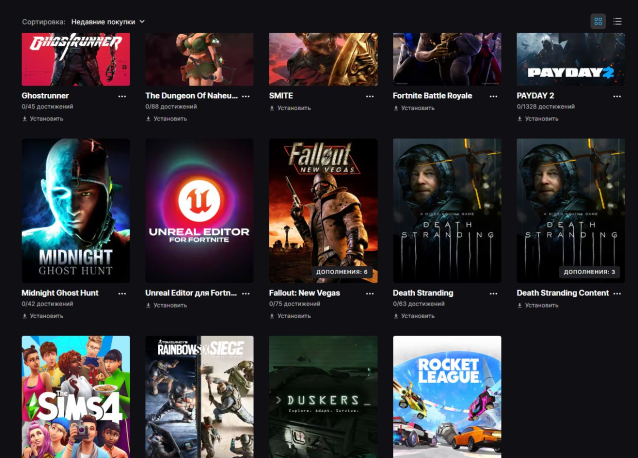Image resolution: width=638 pixels, height=458 pixels.
Task: Click Midnight Ghost Hunt achievements 0/42
Action: (x=48, y=304)
